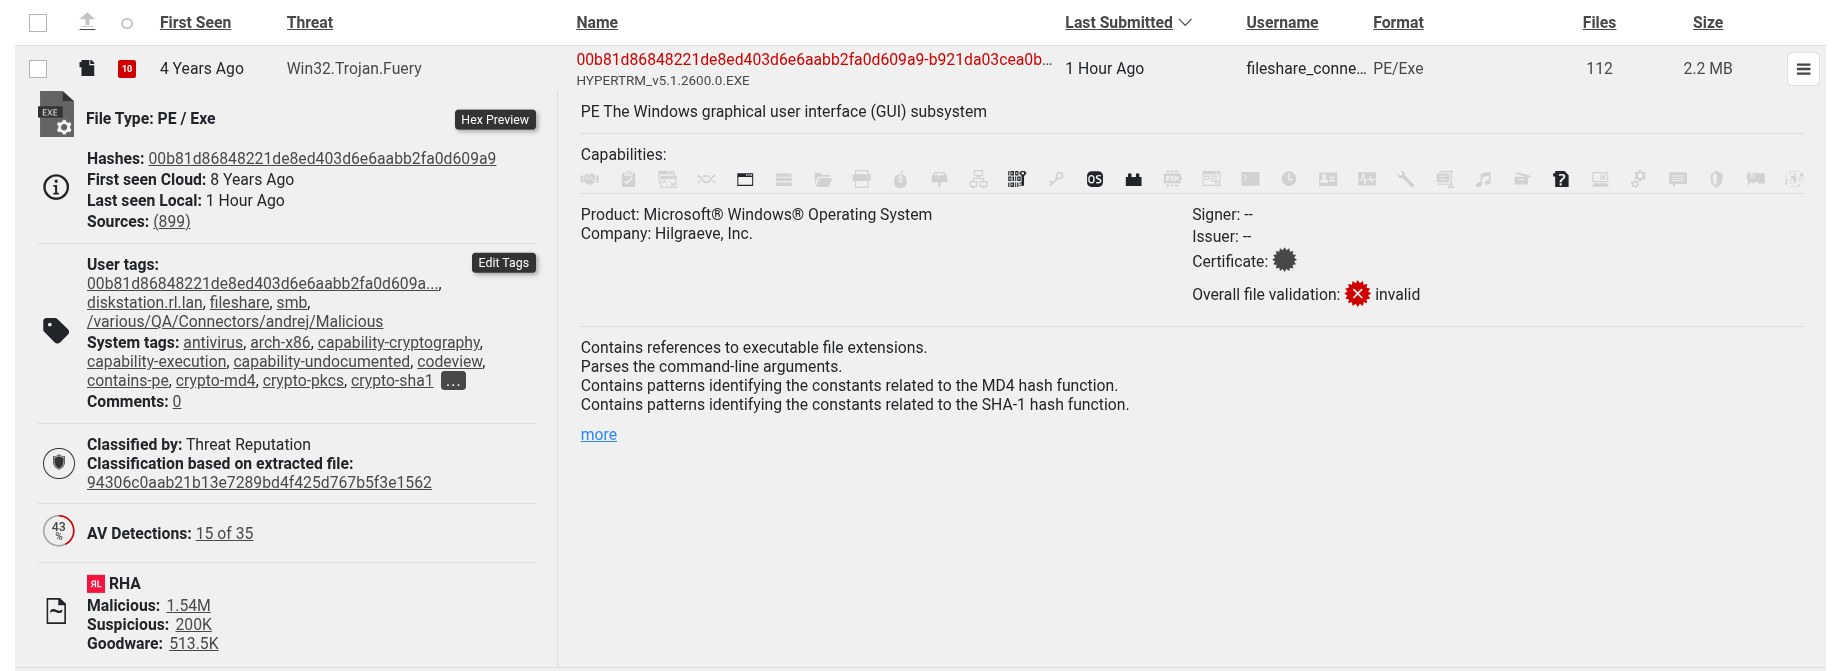Click the circle status header icon
1836x671 pixels.
(x=127, y=23)
